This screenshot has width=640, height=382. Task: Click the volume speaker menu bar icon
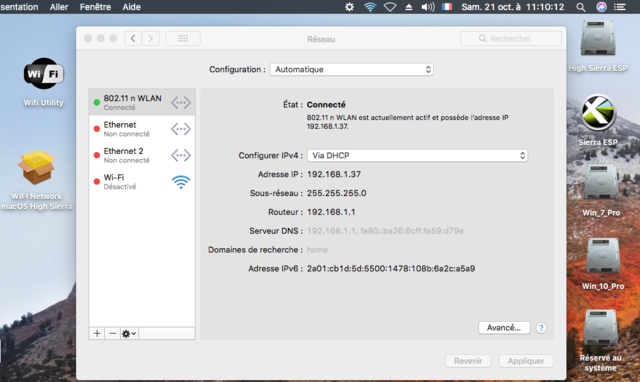[x=428, y=7]
